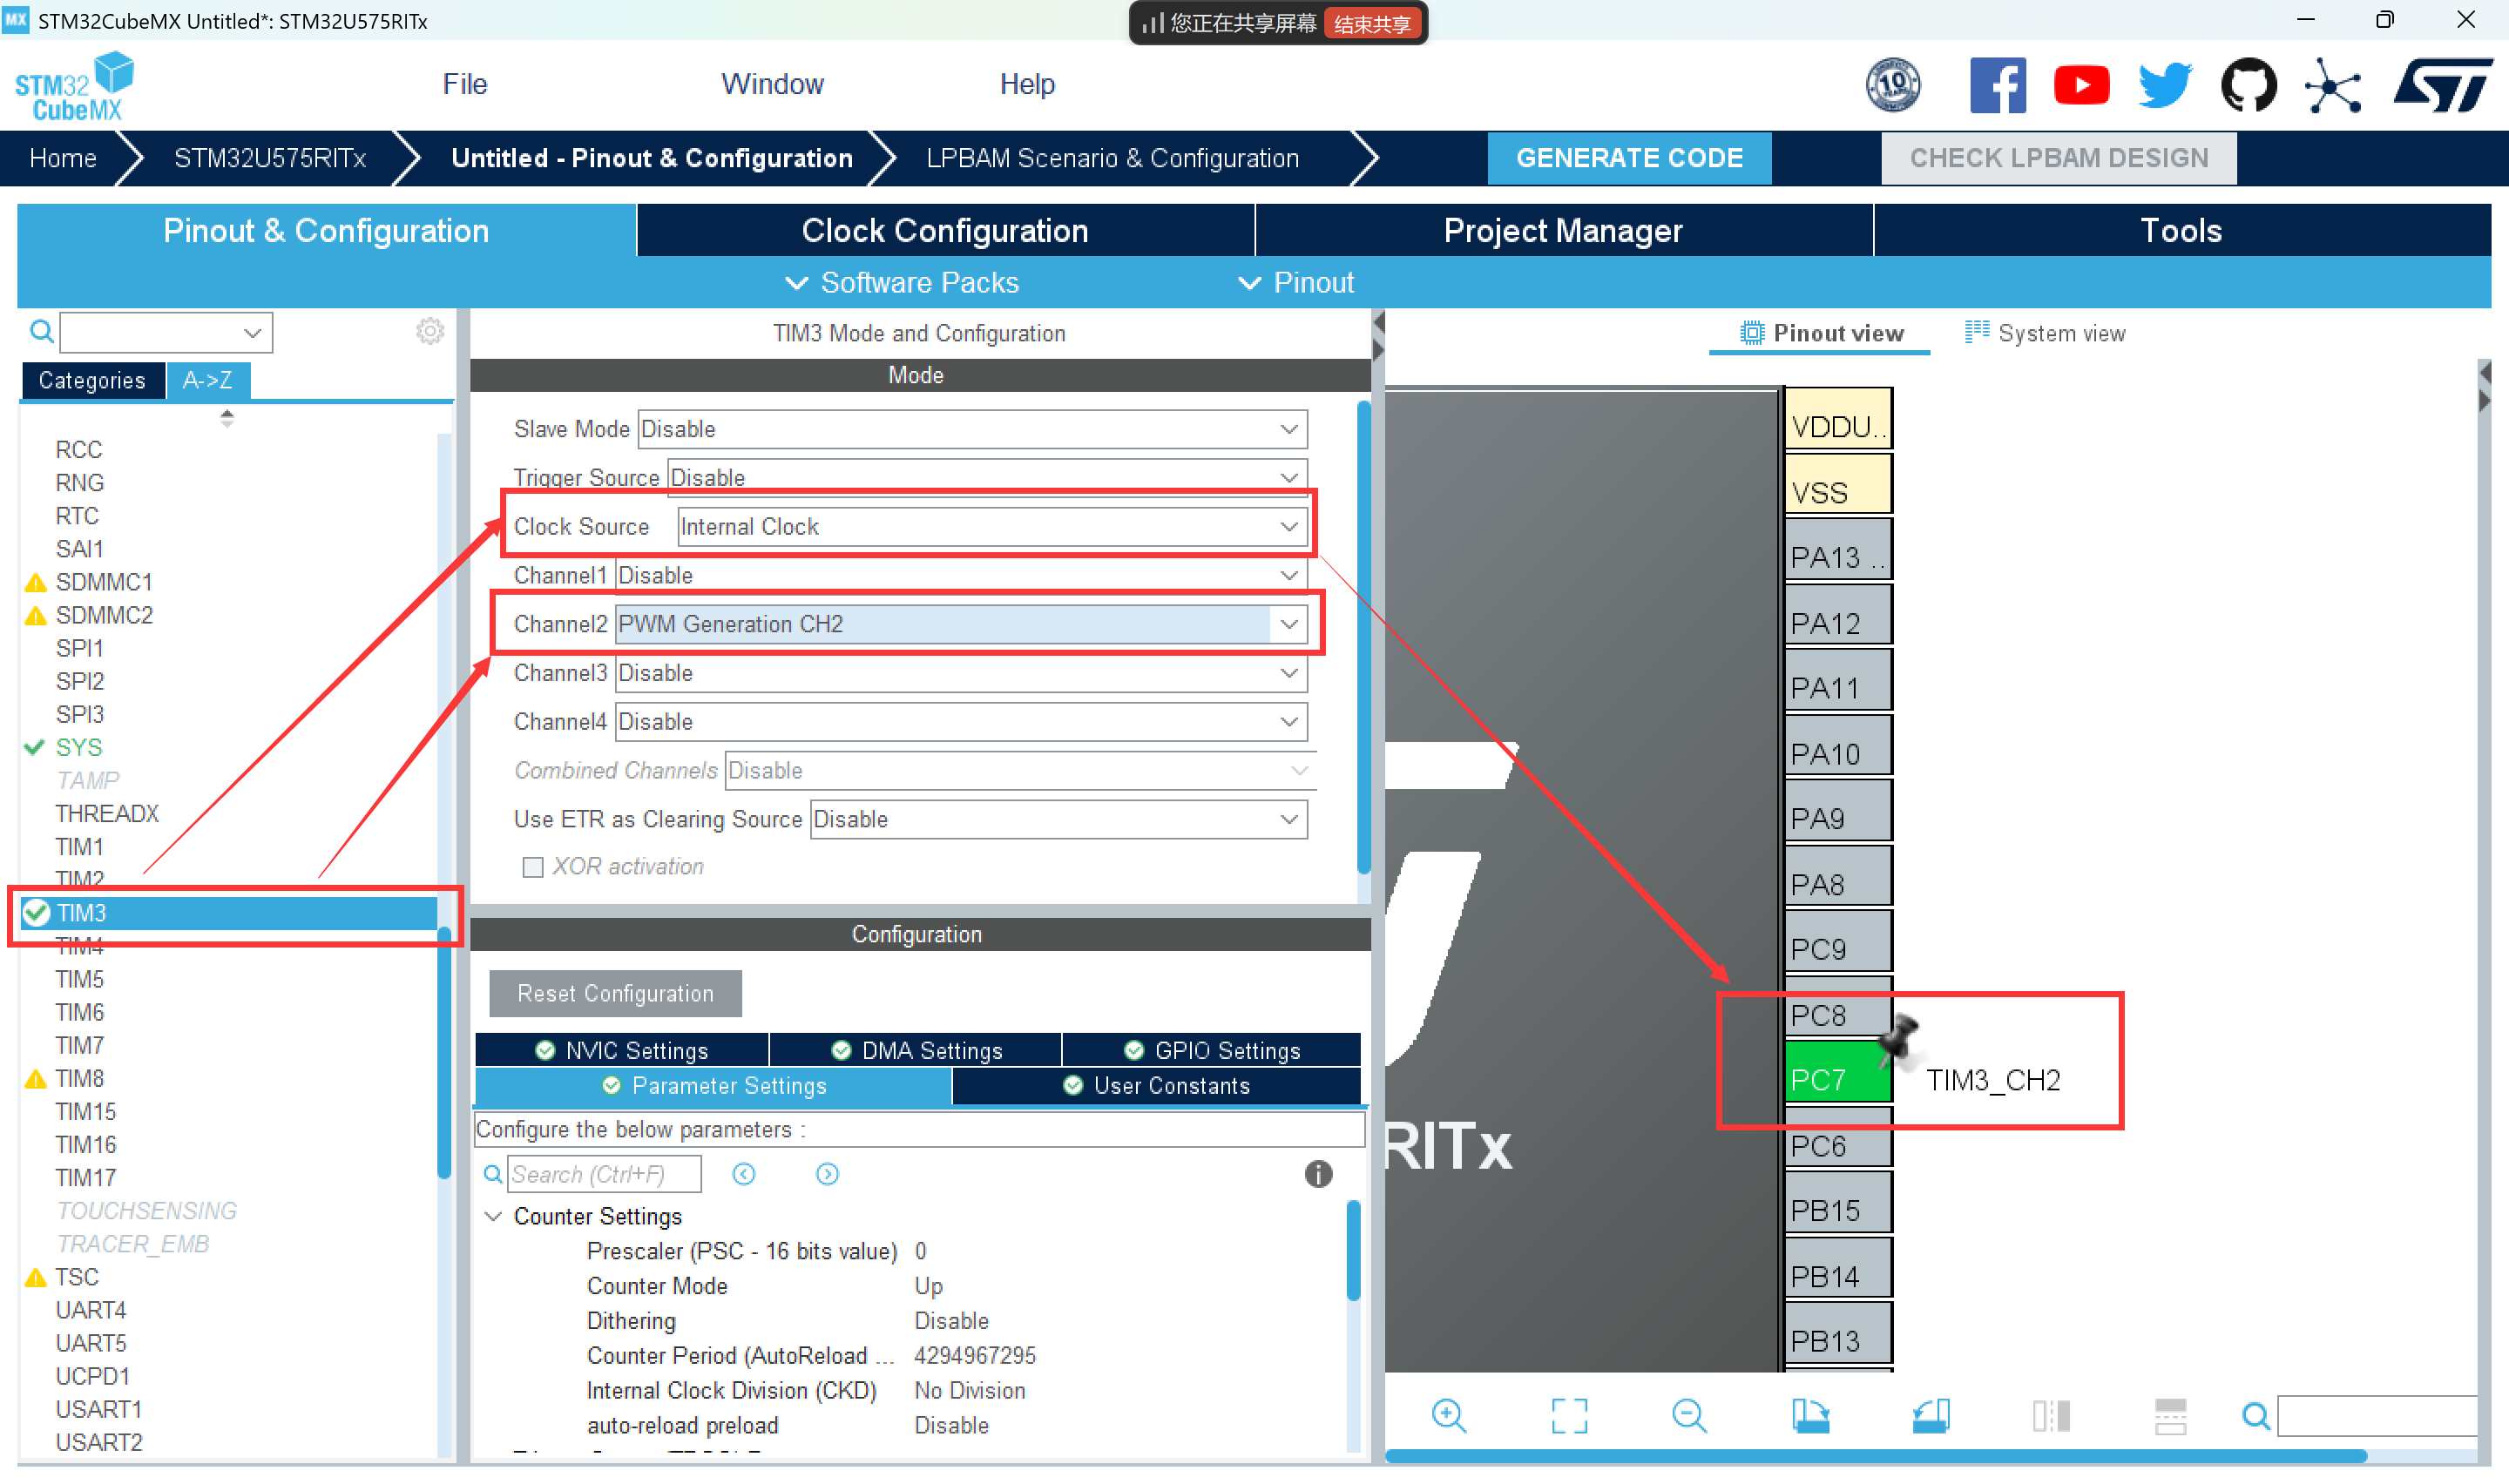
Task: Open User Constants tab
Action: pyautogui.click(x=1157, y=1086)
